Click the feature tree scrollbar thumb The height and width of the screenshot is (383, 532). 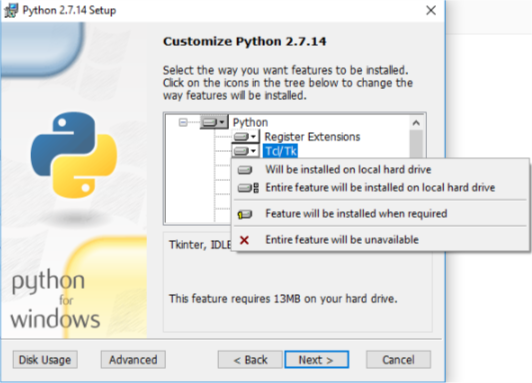tap(416, 144)
